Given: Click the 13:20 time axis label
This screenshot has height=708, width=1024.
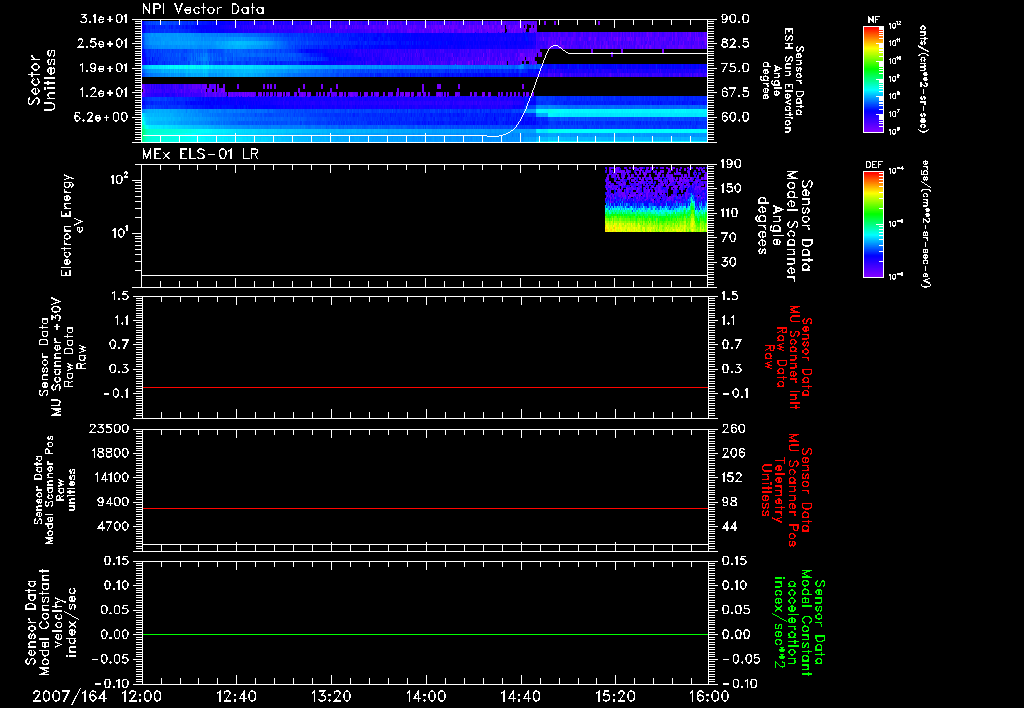Looking at the screenshot, I should (331, 695).
